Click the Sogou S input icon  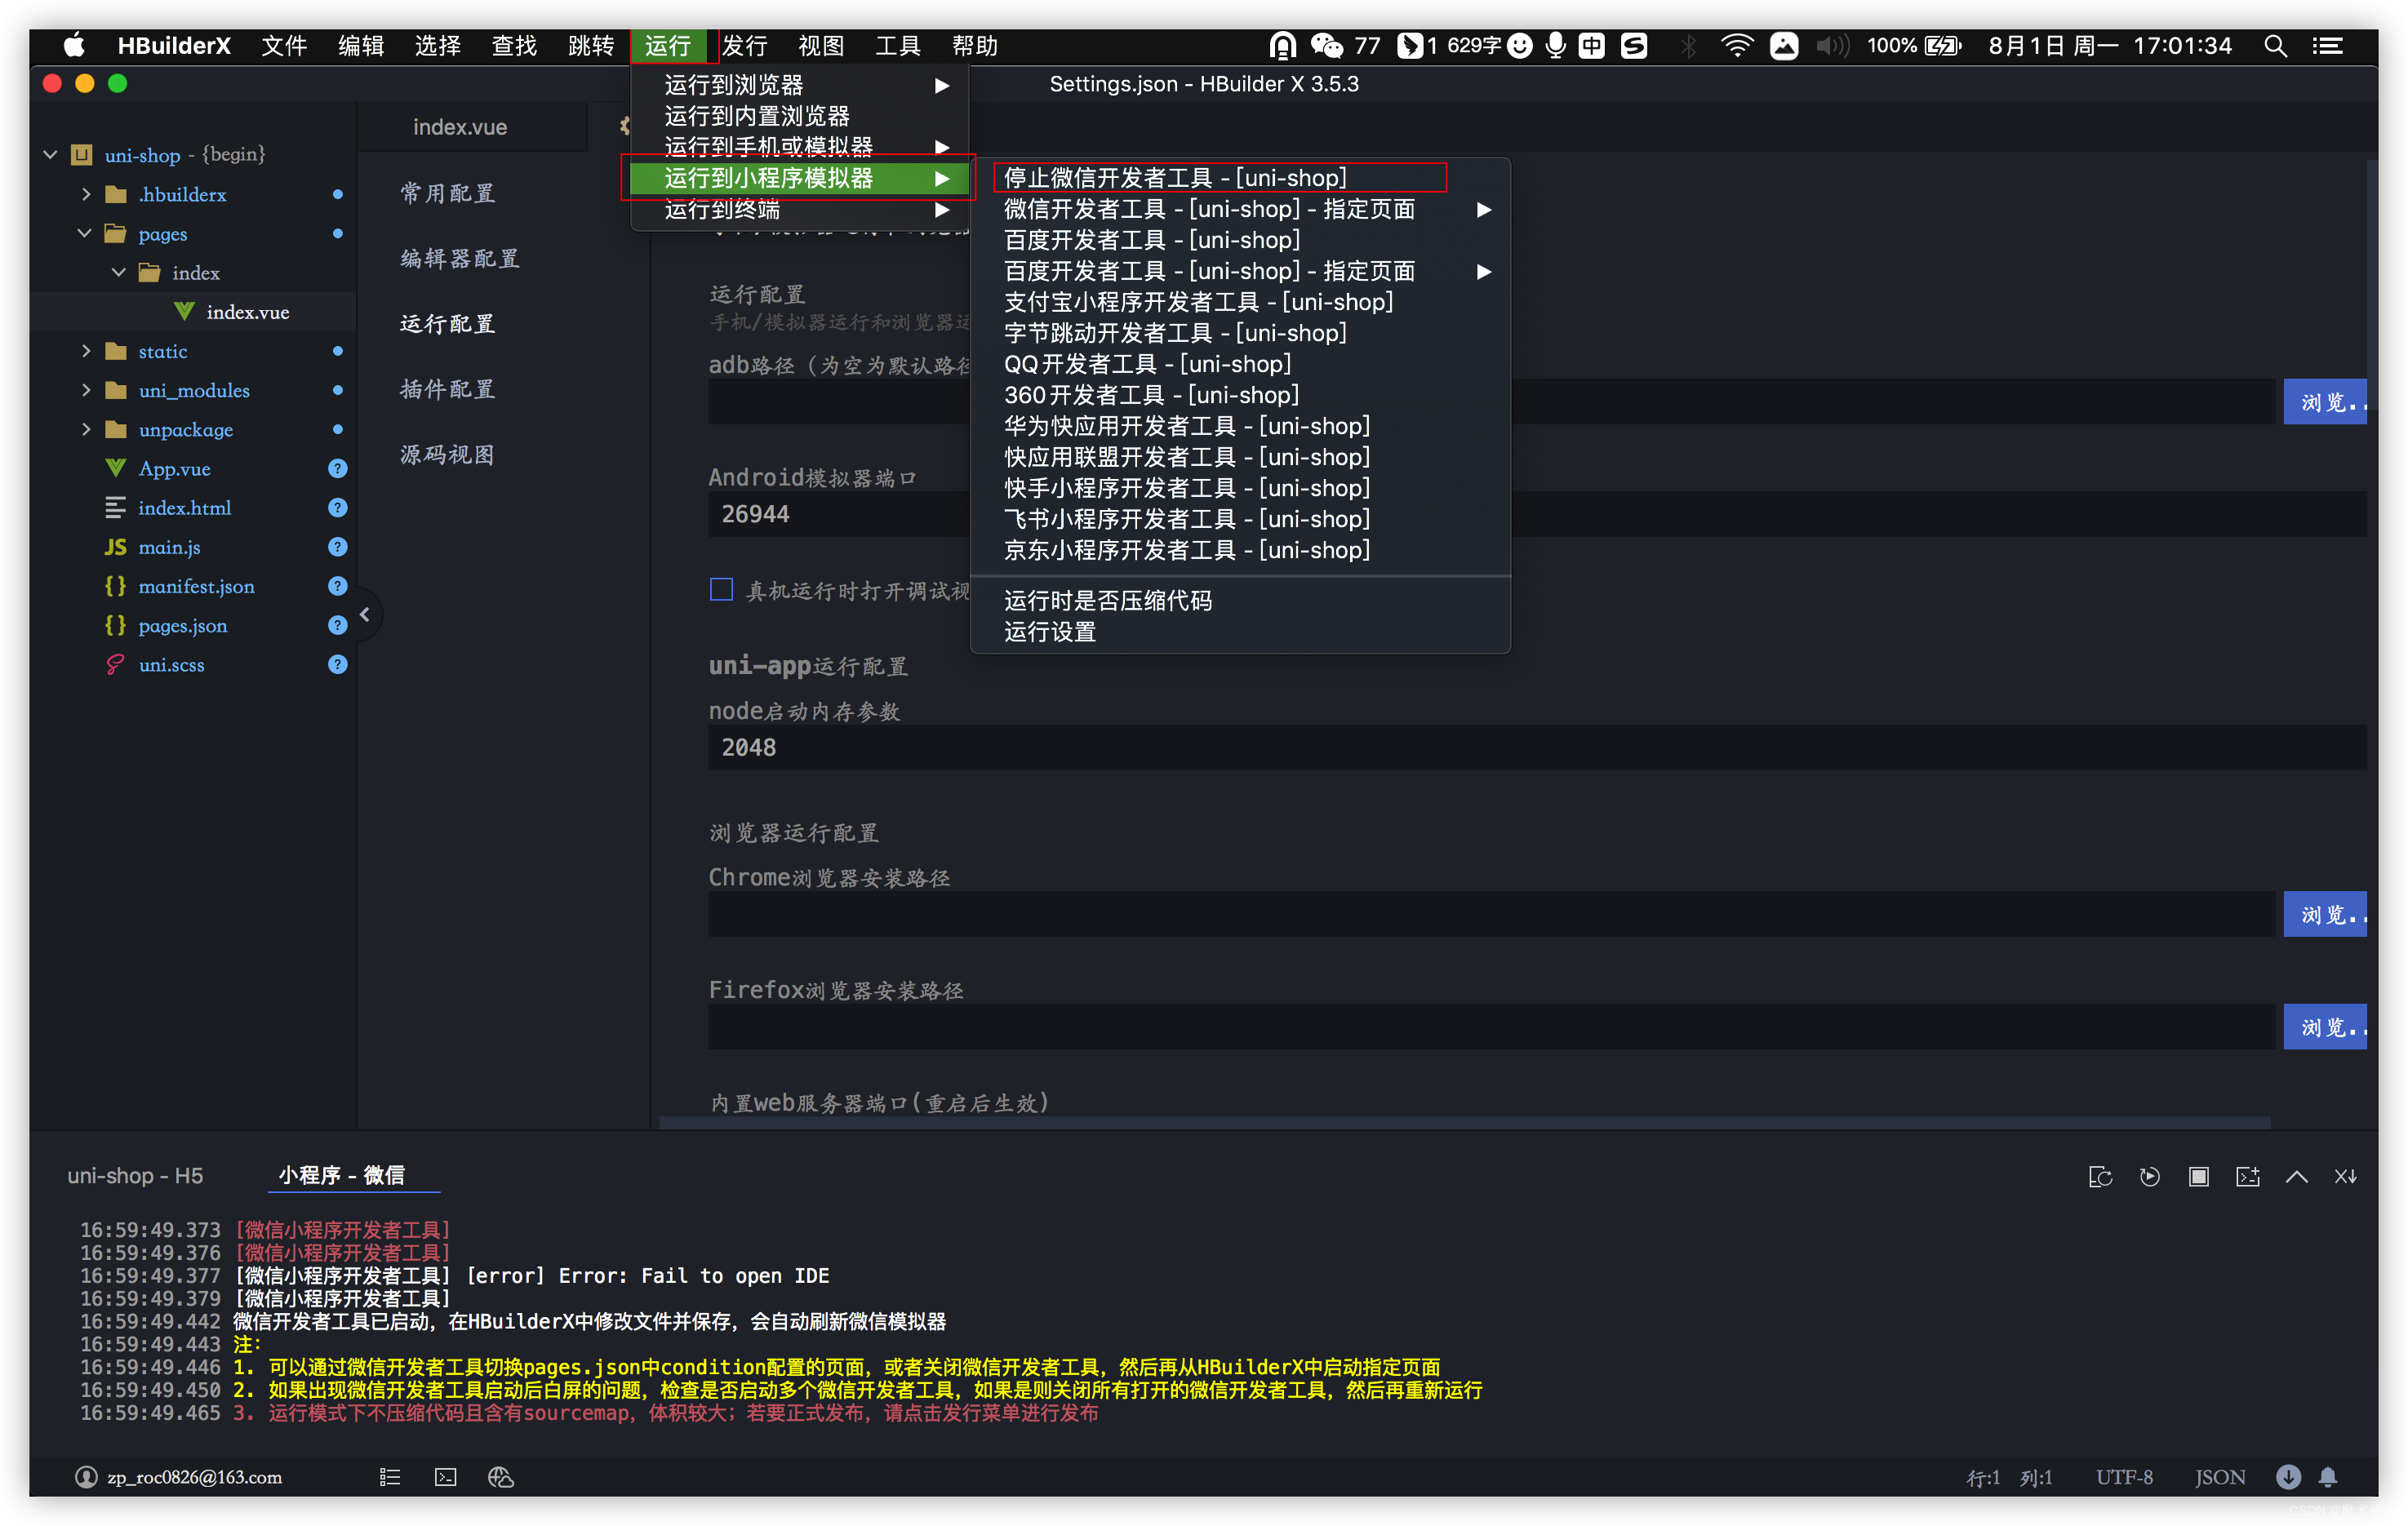point(1634,45)
